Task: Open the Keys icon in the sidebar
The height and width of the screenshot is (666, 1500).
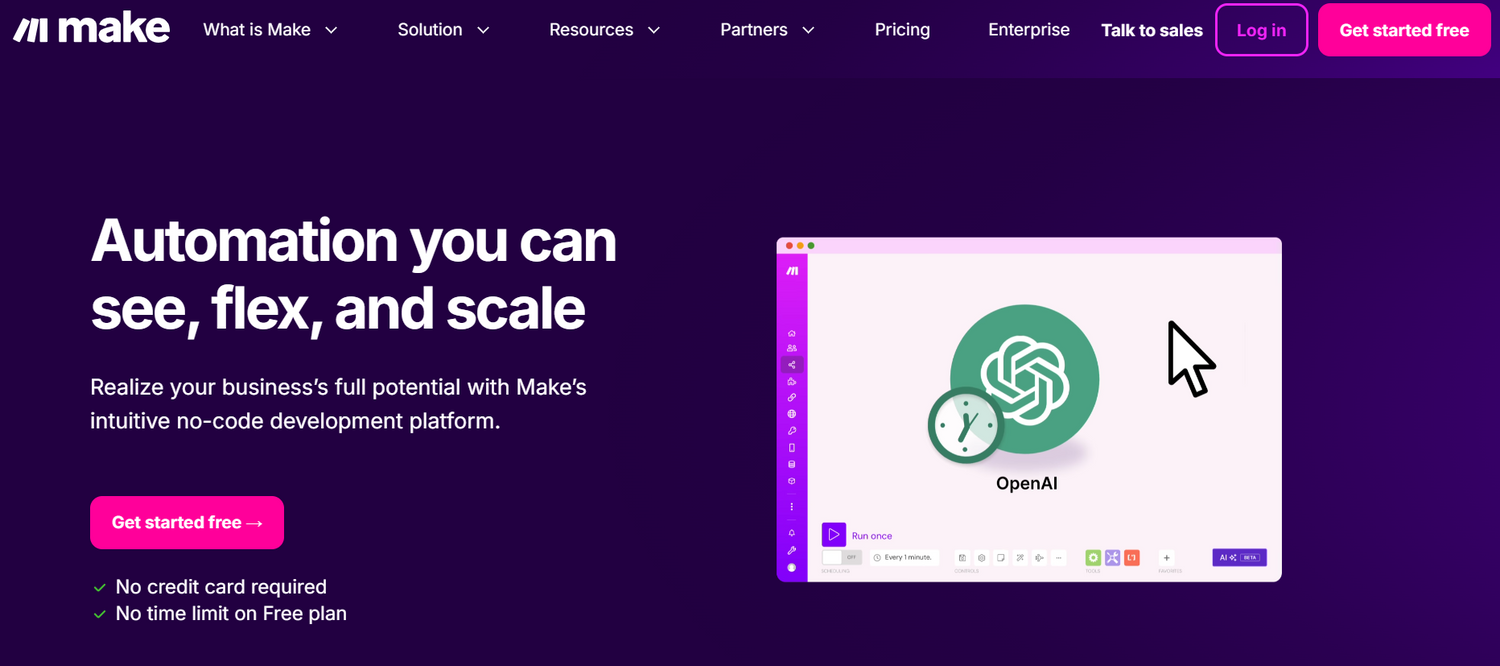Action: 792,431
